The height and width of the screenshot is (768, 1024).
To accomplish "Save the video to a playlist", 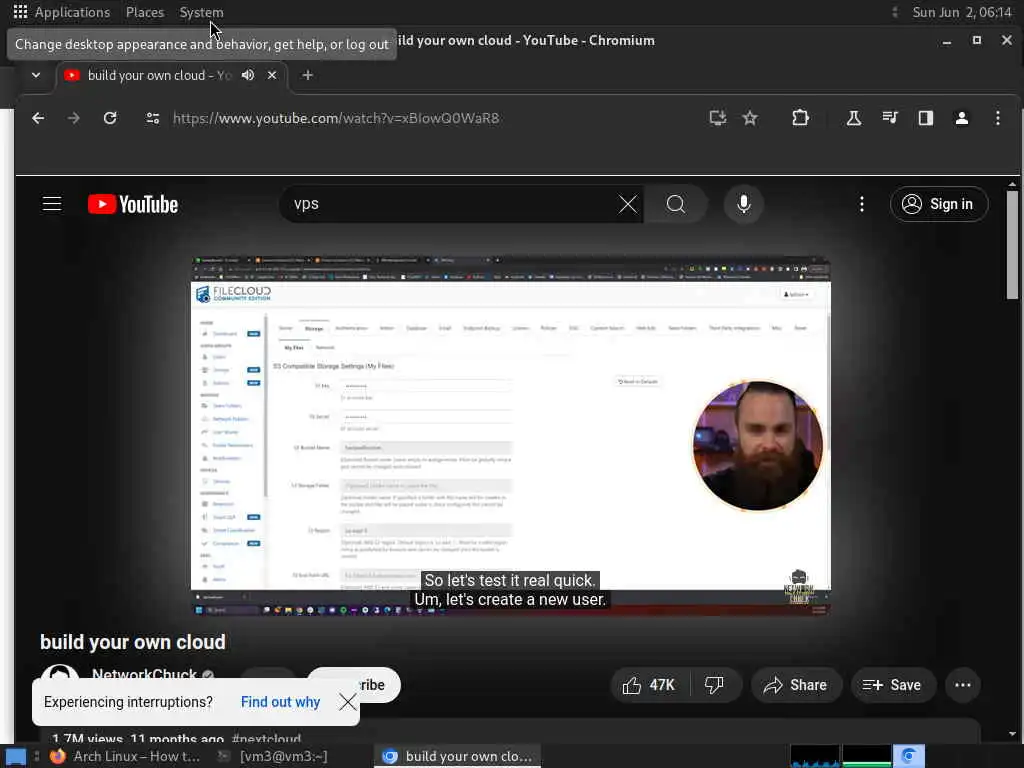I will click(x=892, y=685).
